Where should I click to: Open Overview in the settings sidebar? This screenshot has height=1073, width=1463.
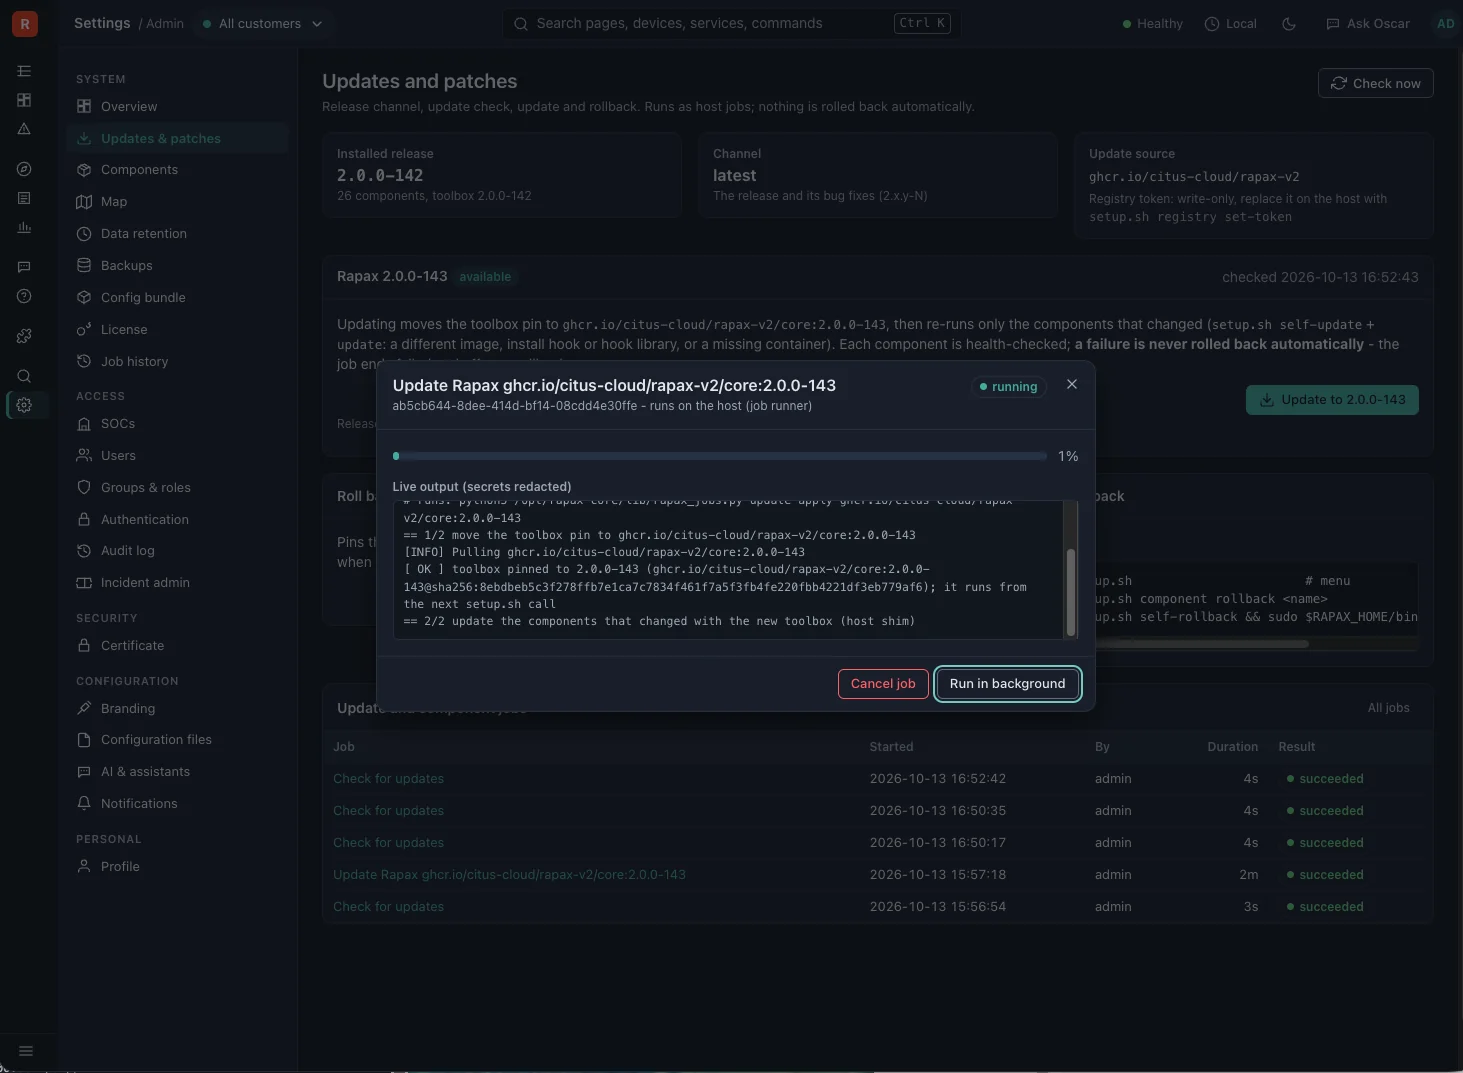[178, 107]
